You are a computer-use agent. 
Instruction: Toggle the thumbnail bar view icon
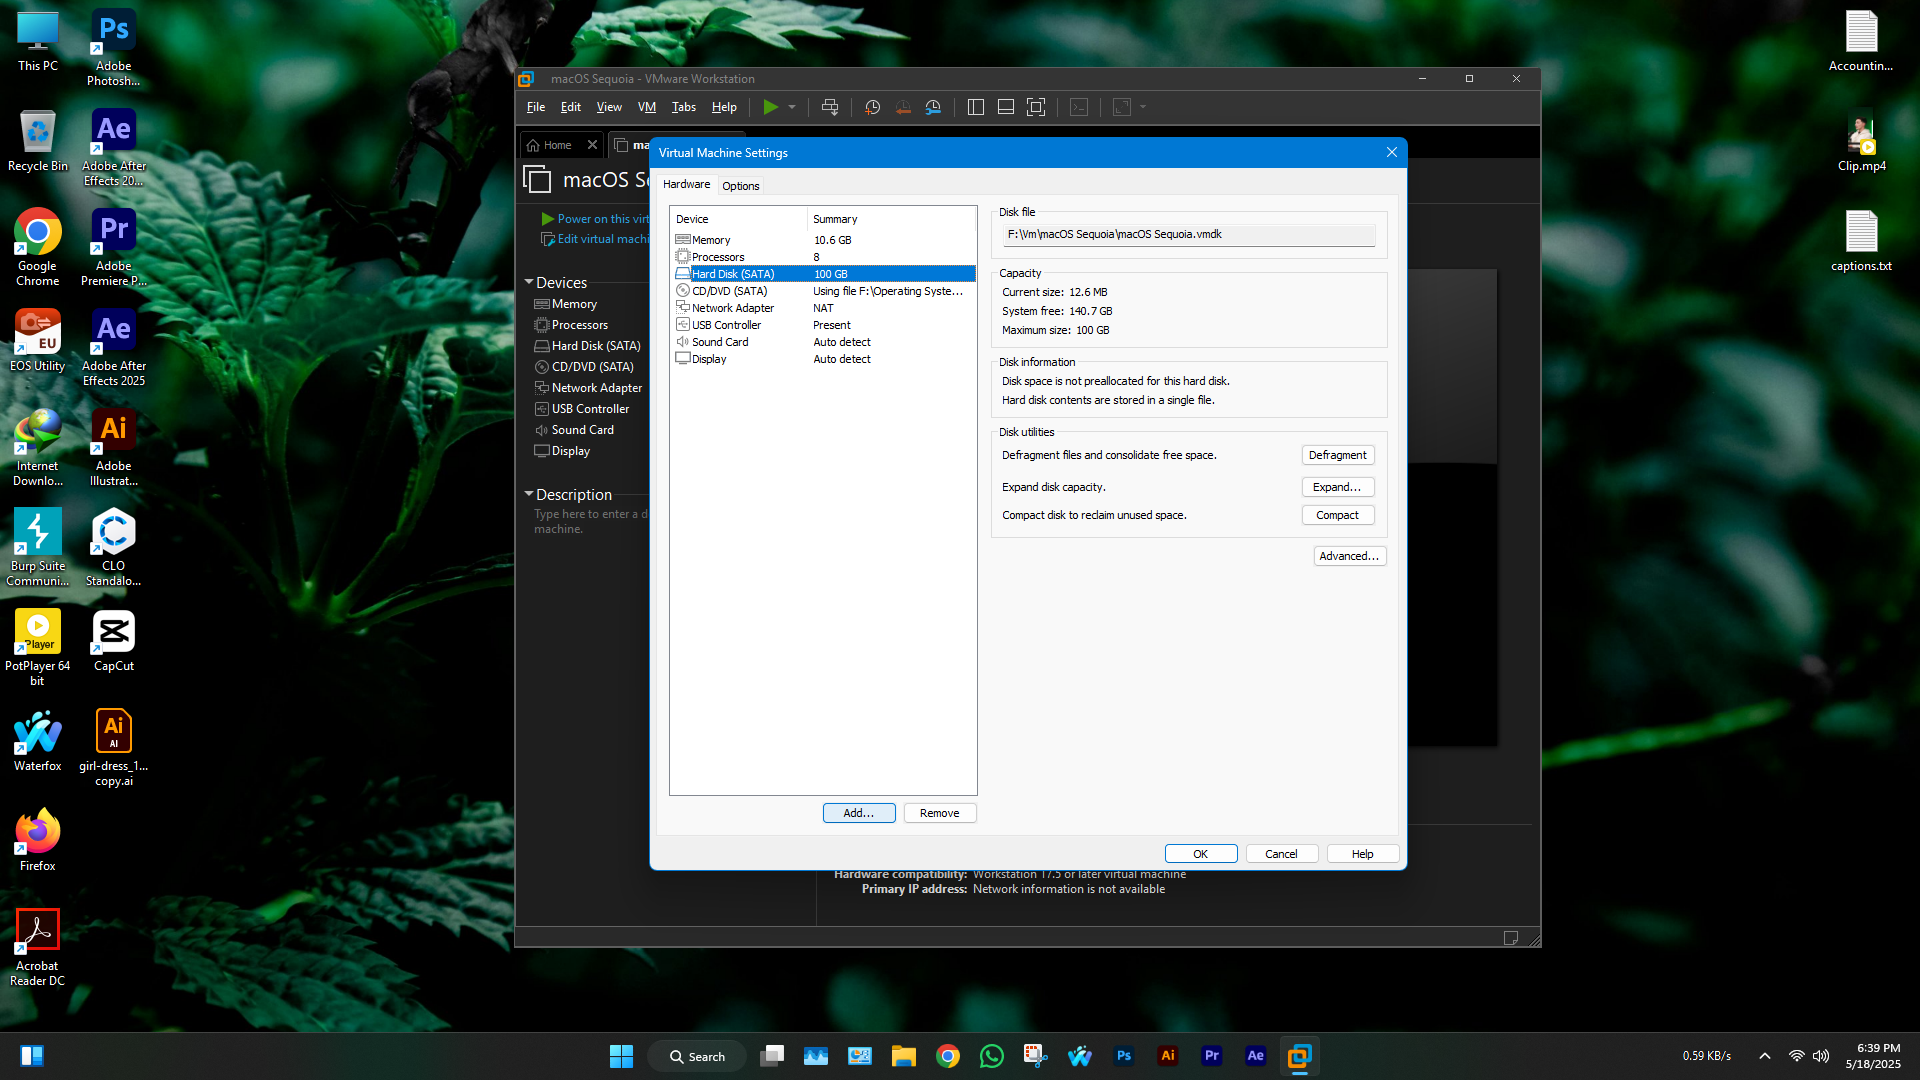click(x=1006, y=107)
